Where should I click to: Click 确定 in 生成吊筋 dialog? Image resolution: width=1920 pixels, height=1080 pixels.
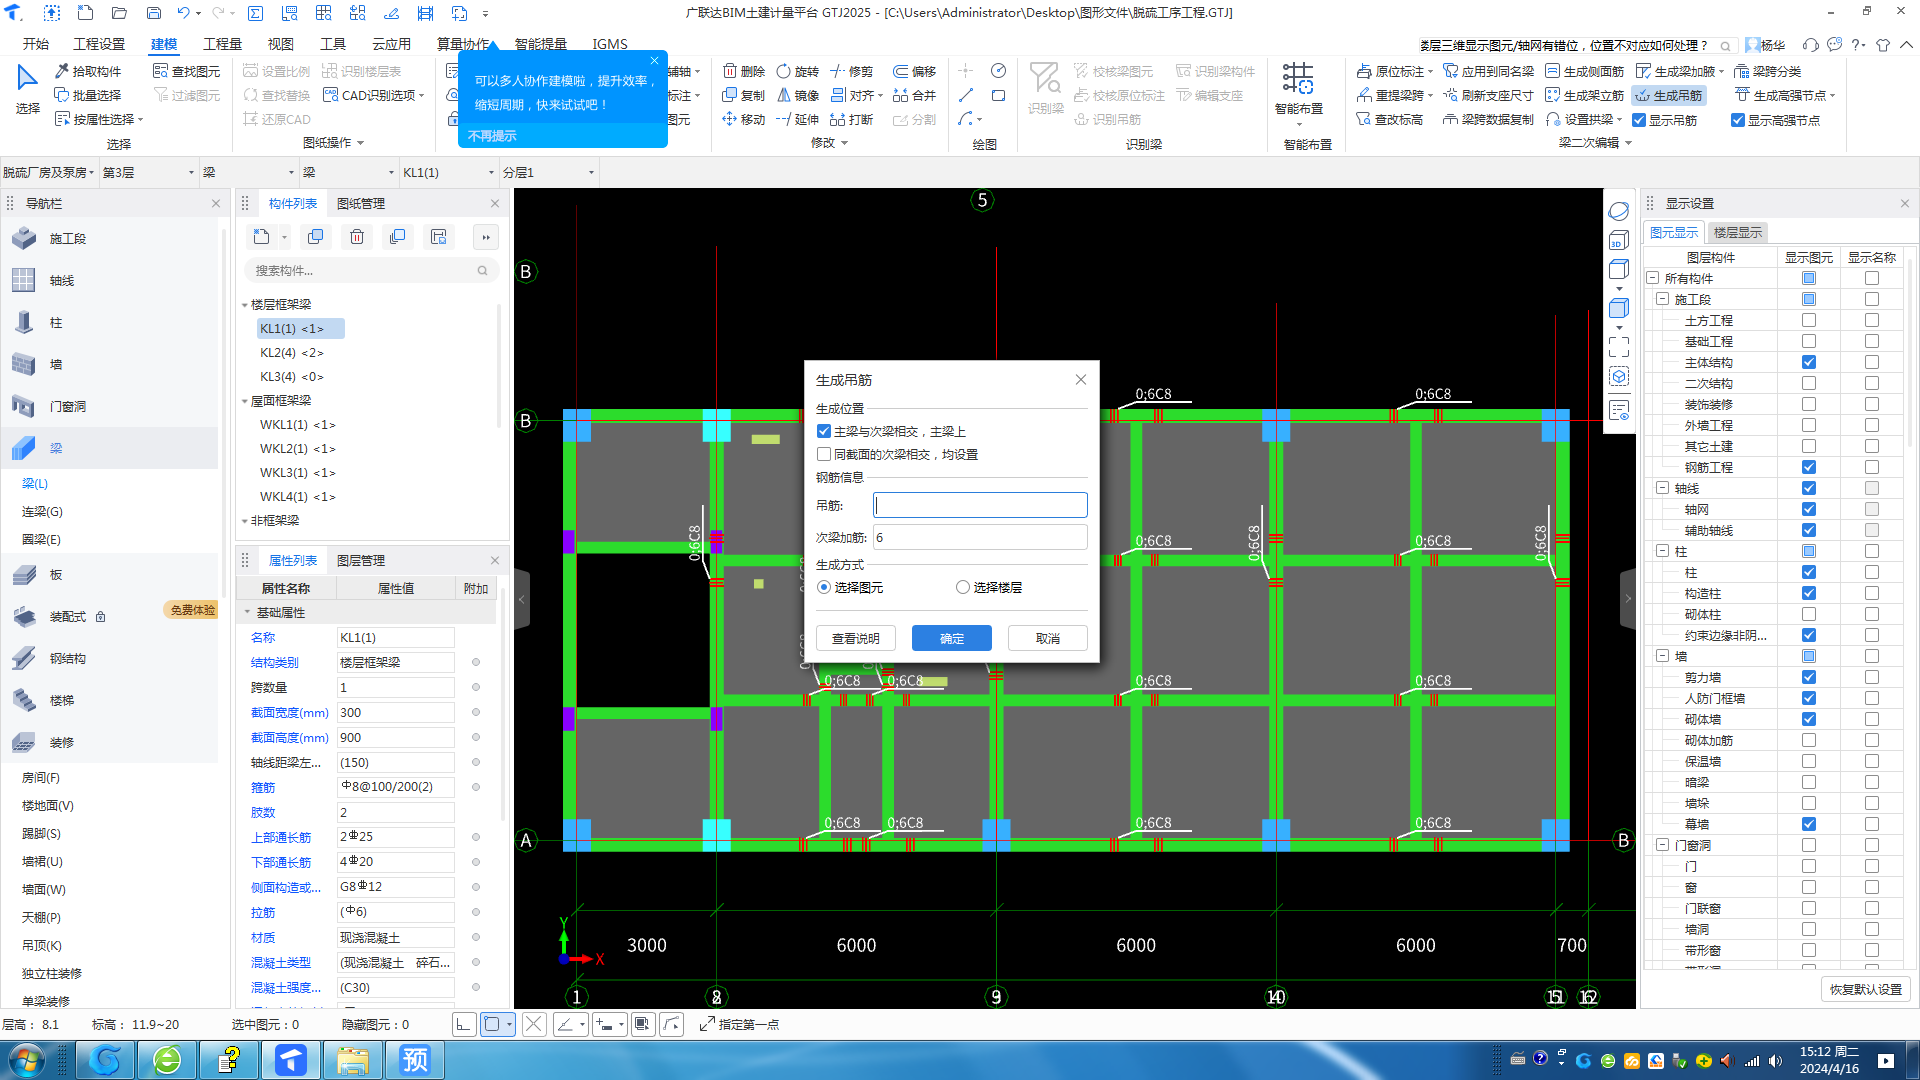pos(952,638)
